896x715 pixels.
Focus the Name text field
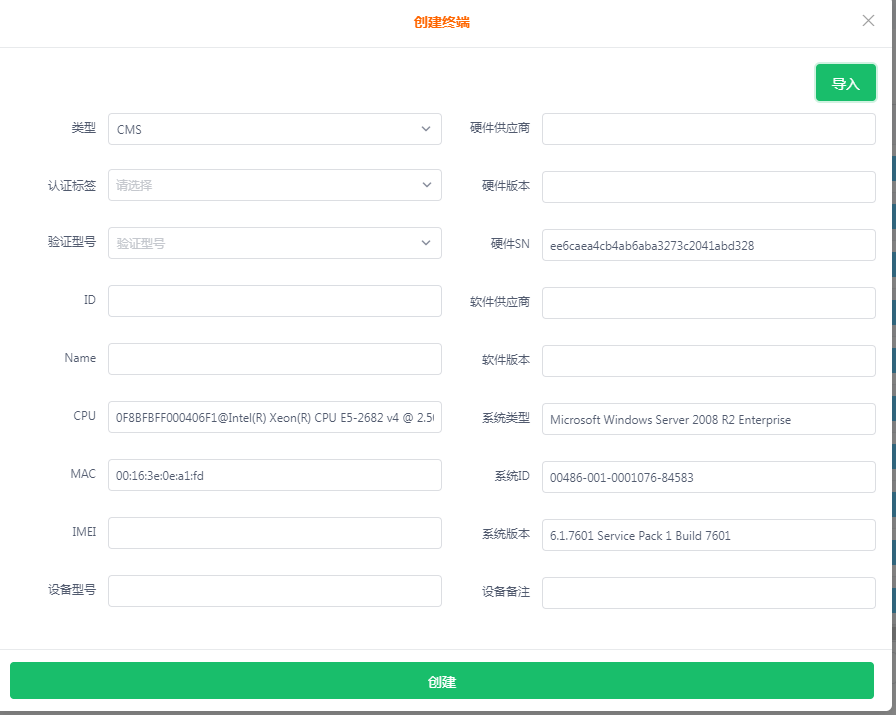pos(274,359)
